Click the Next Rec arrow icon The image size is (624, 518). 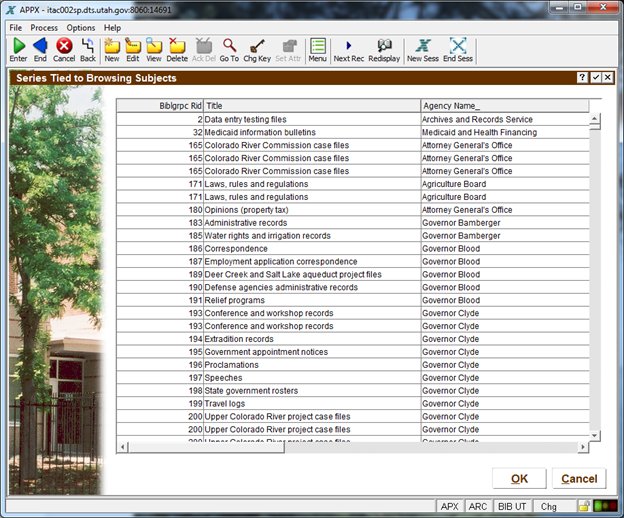pos(349,46)
